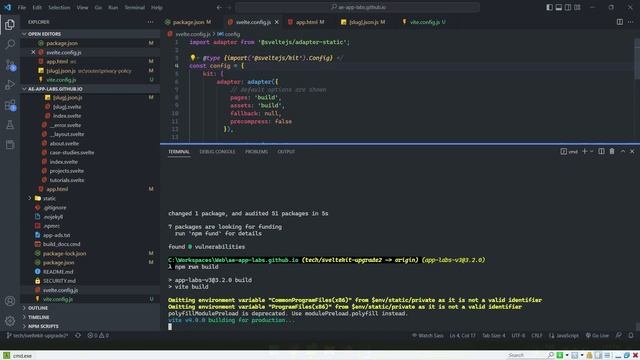
Task: Open the Help menu
Action: pyautogui.click(x=157, y=7)
